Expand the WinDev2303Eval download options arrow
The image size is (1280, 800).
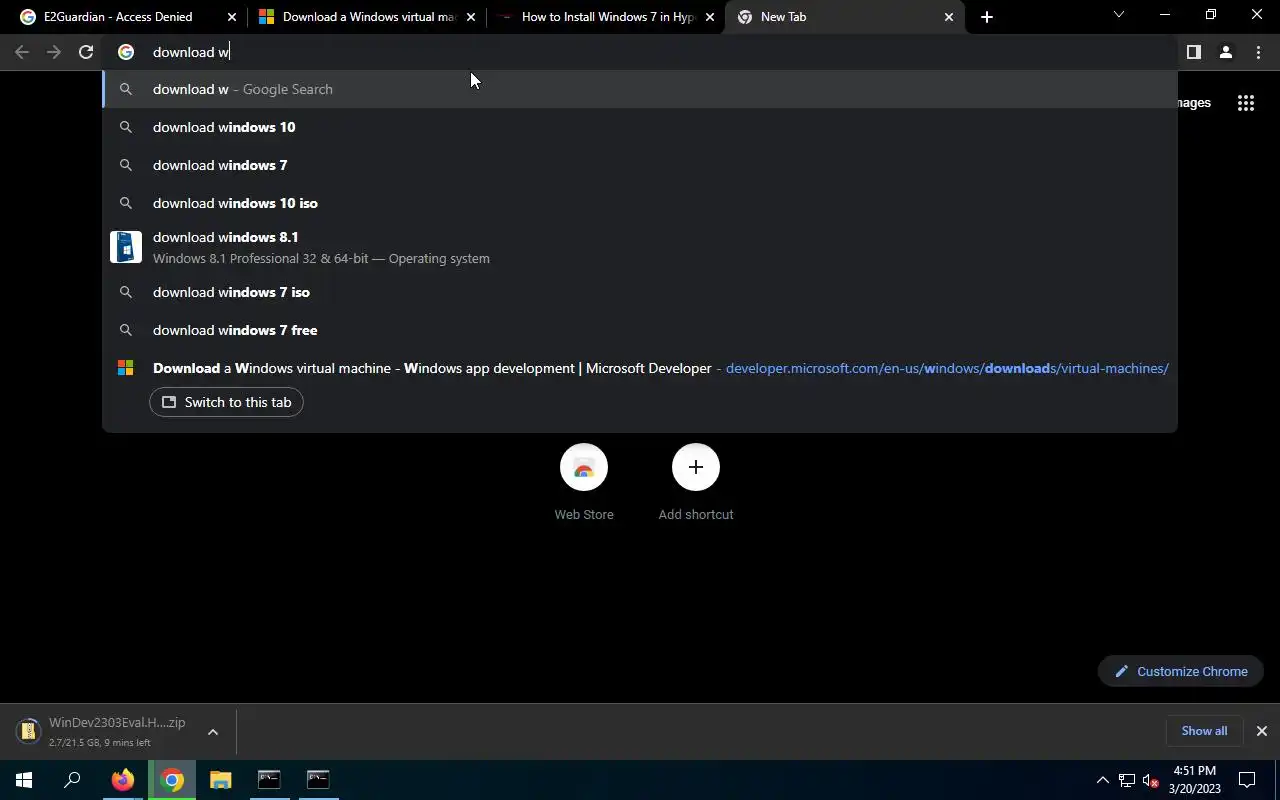(x=213, y=732)
